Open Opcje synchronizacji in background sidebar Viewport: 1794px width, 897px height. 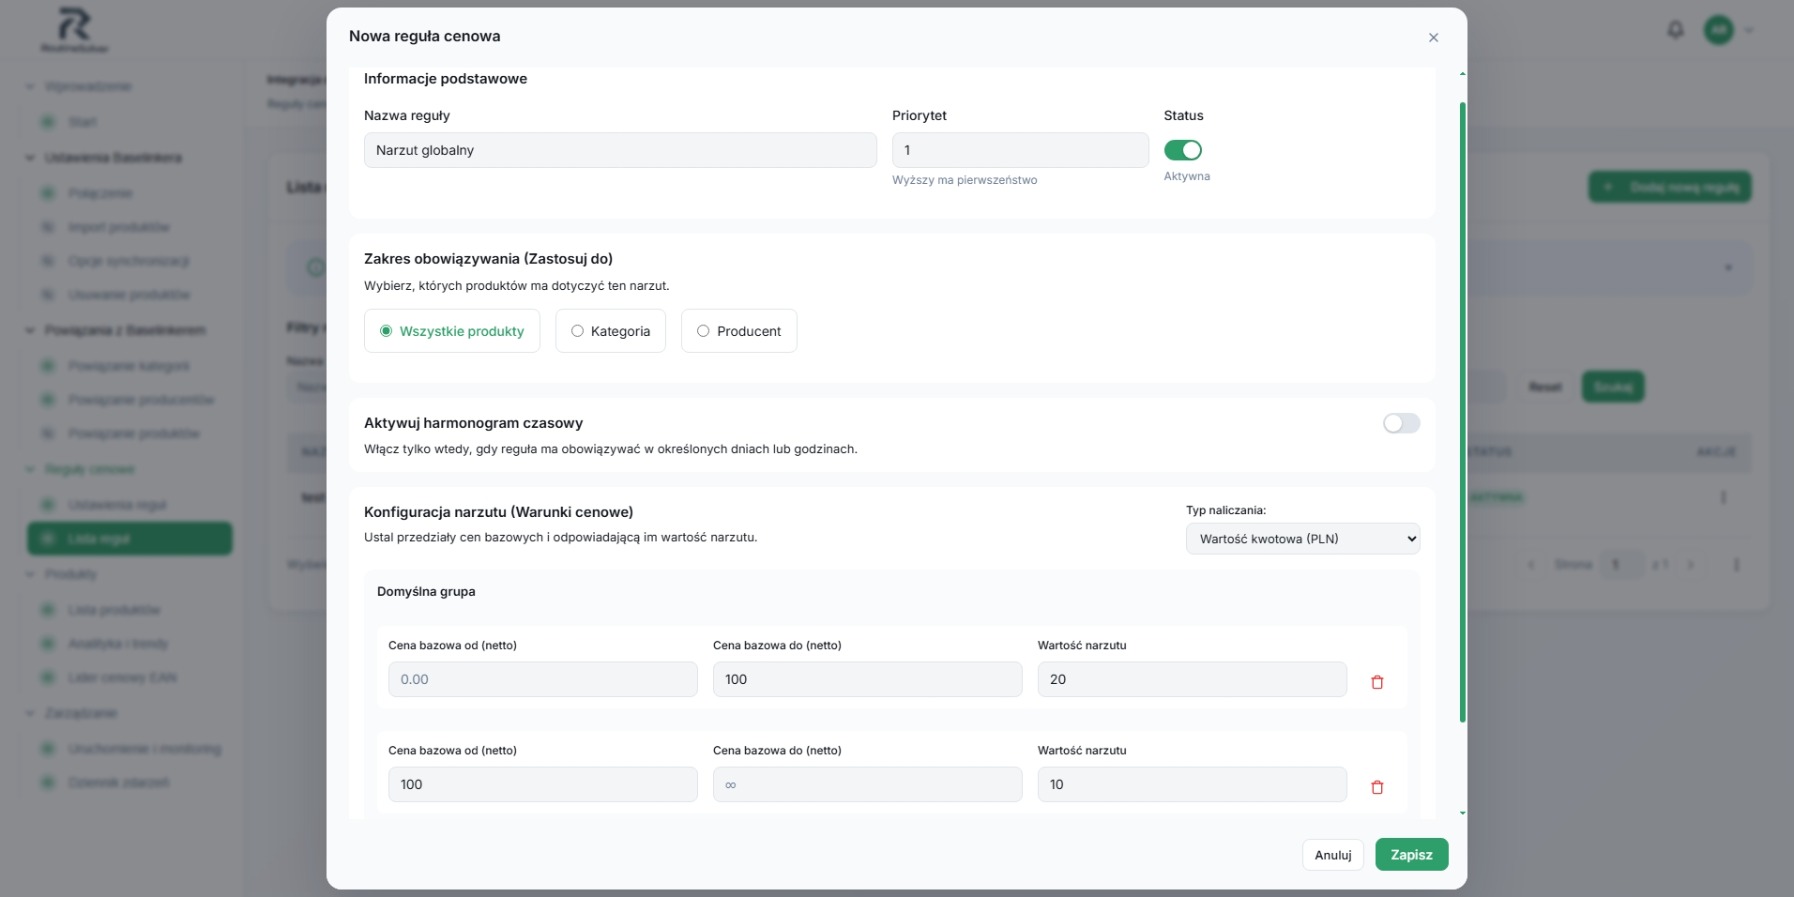point(128,261)
